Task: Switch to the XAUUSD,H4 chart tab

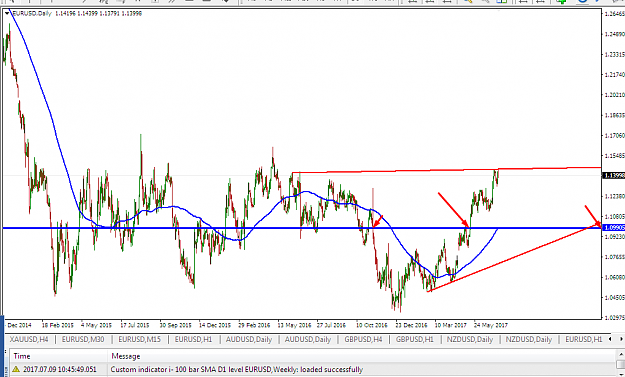Action: pyautogui.click(x=29, y=340)
